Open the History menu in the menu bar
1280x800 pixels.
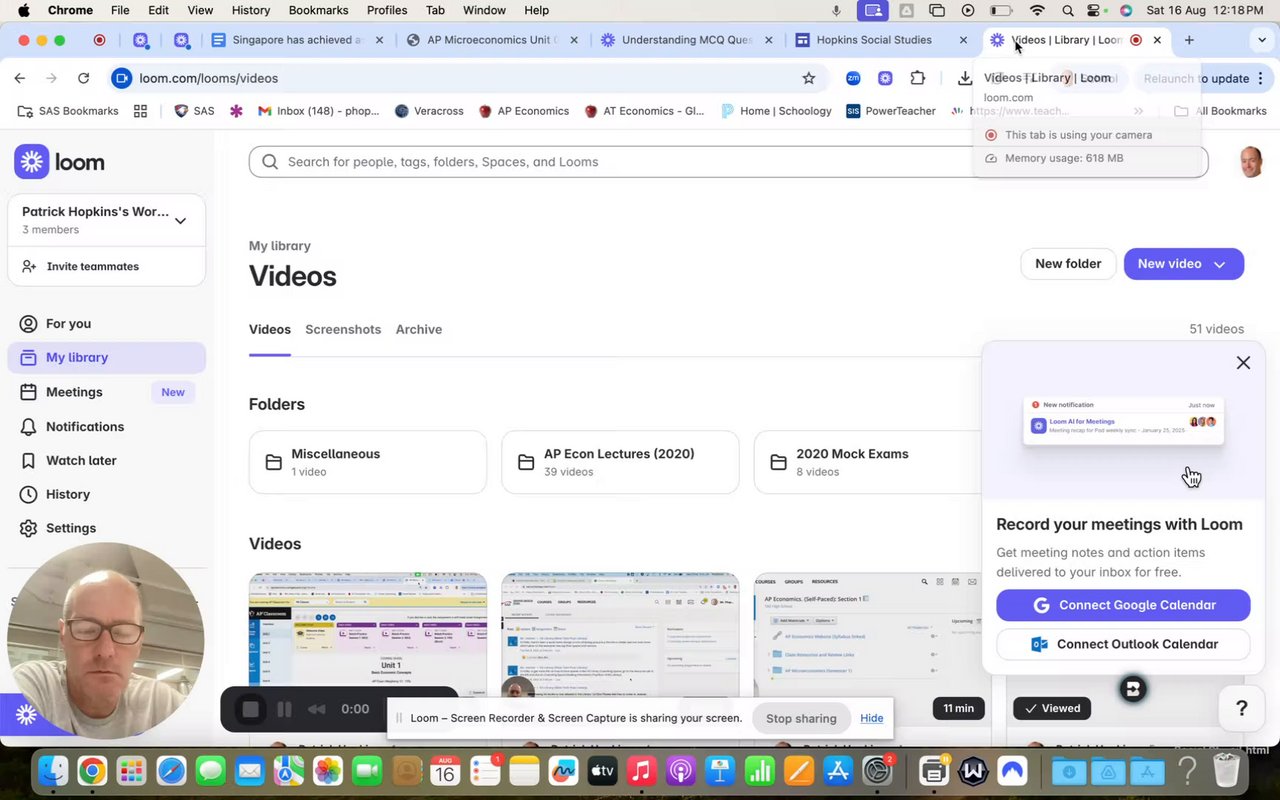pyautogui.click(x=250, y=10)
